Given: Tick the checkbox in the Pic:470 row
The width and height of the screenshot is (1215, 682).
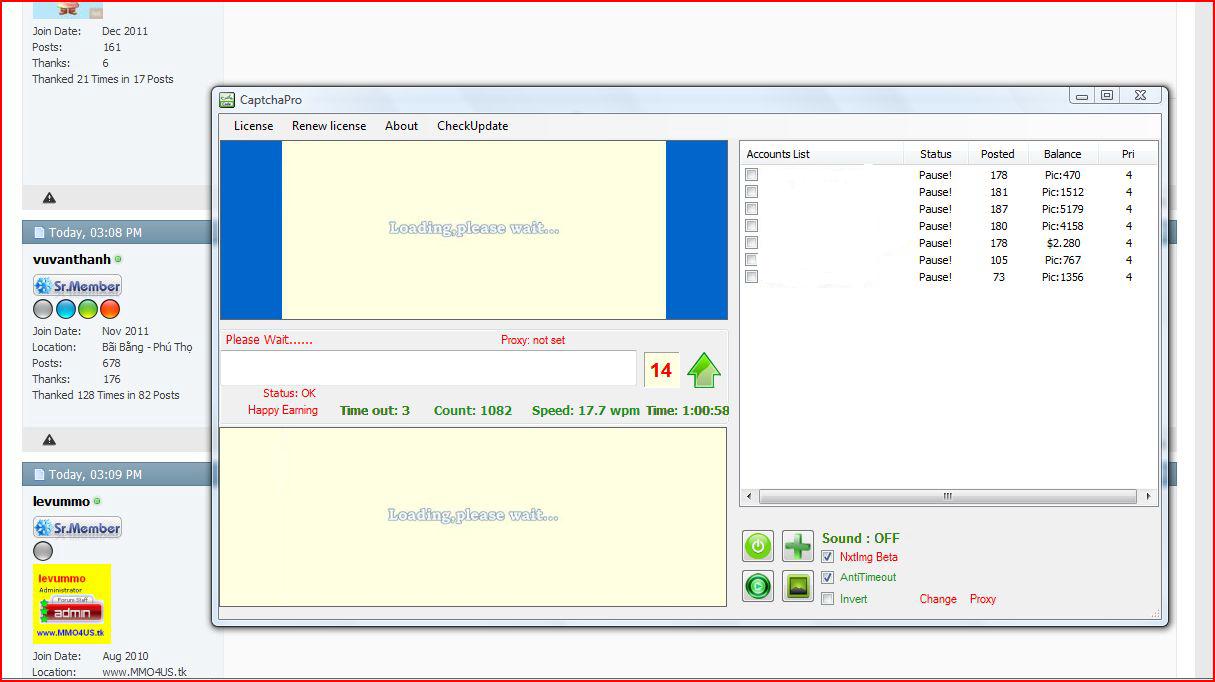Looking at the screenshot, I should [x=751, y=175].
